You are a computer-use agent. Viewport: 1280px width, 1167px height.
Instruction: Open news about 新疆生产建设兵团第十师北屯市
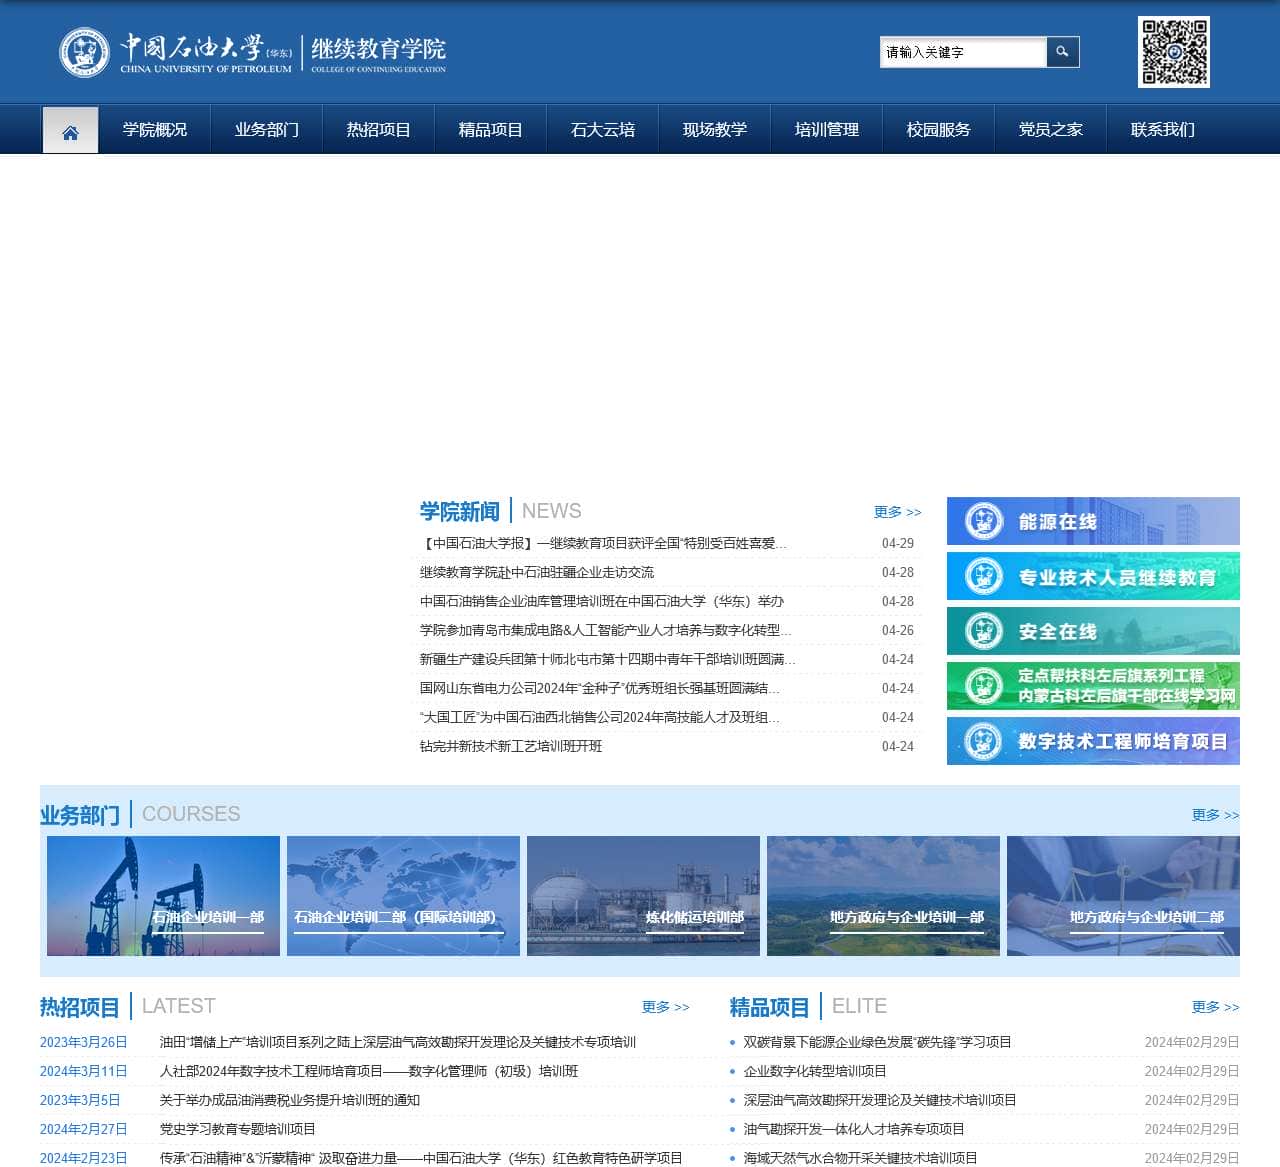click(608, 659)
